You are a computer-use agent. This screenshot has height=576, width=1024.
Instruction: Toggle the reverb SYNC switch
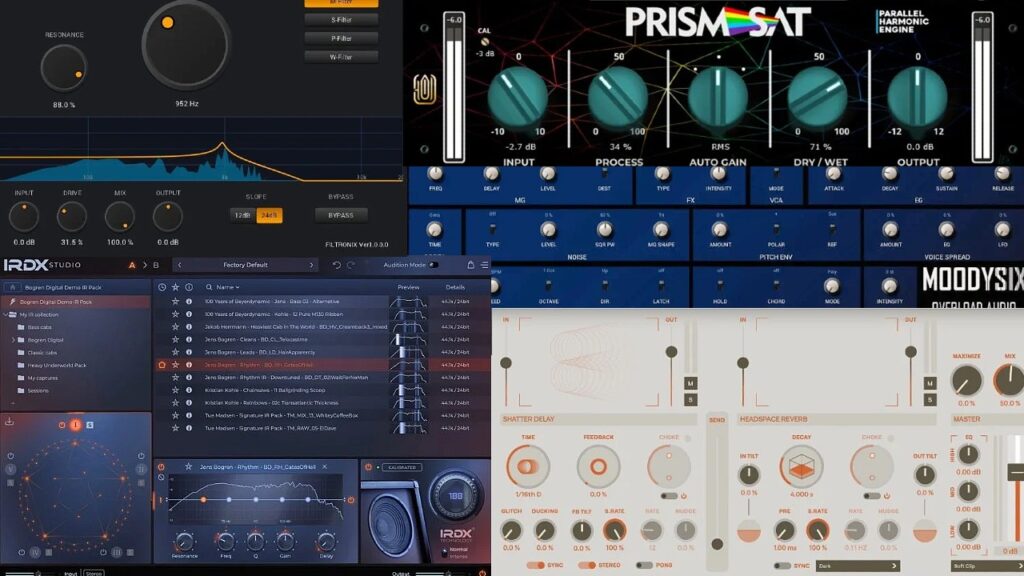pyautogui.click(x=782, y=565)
